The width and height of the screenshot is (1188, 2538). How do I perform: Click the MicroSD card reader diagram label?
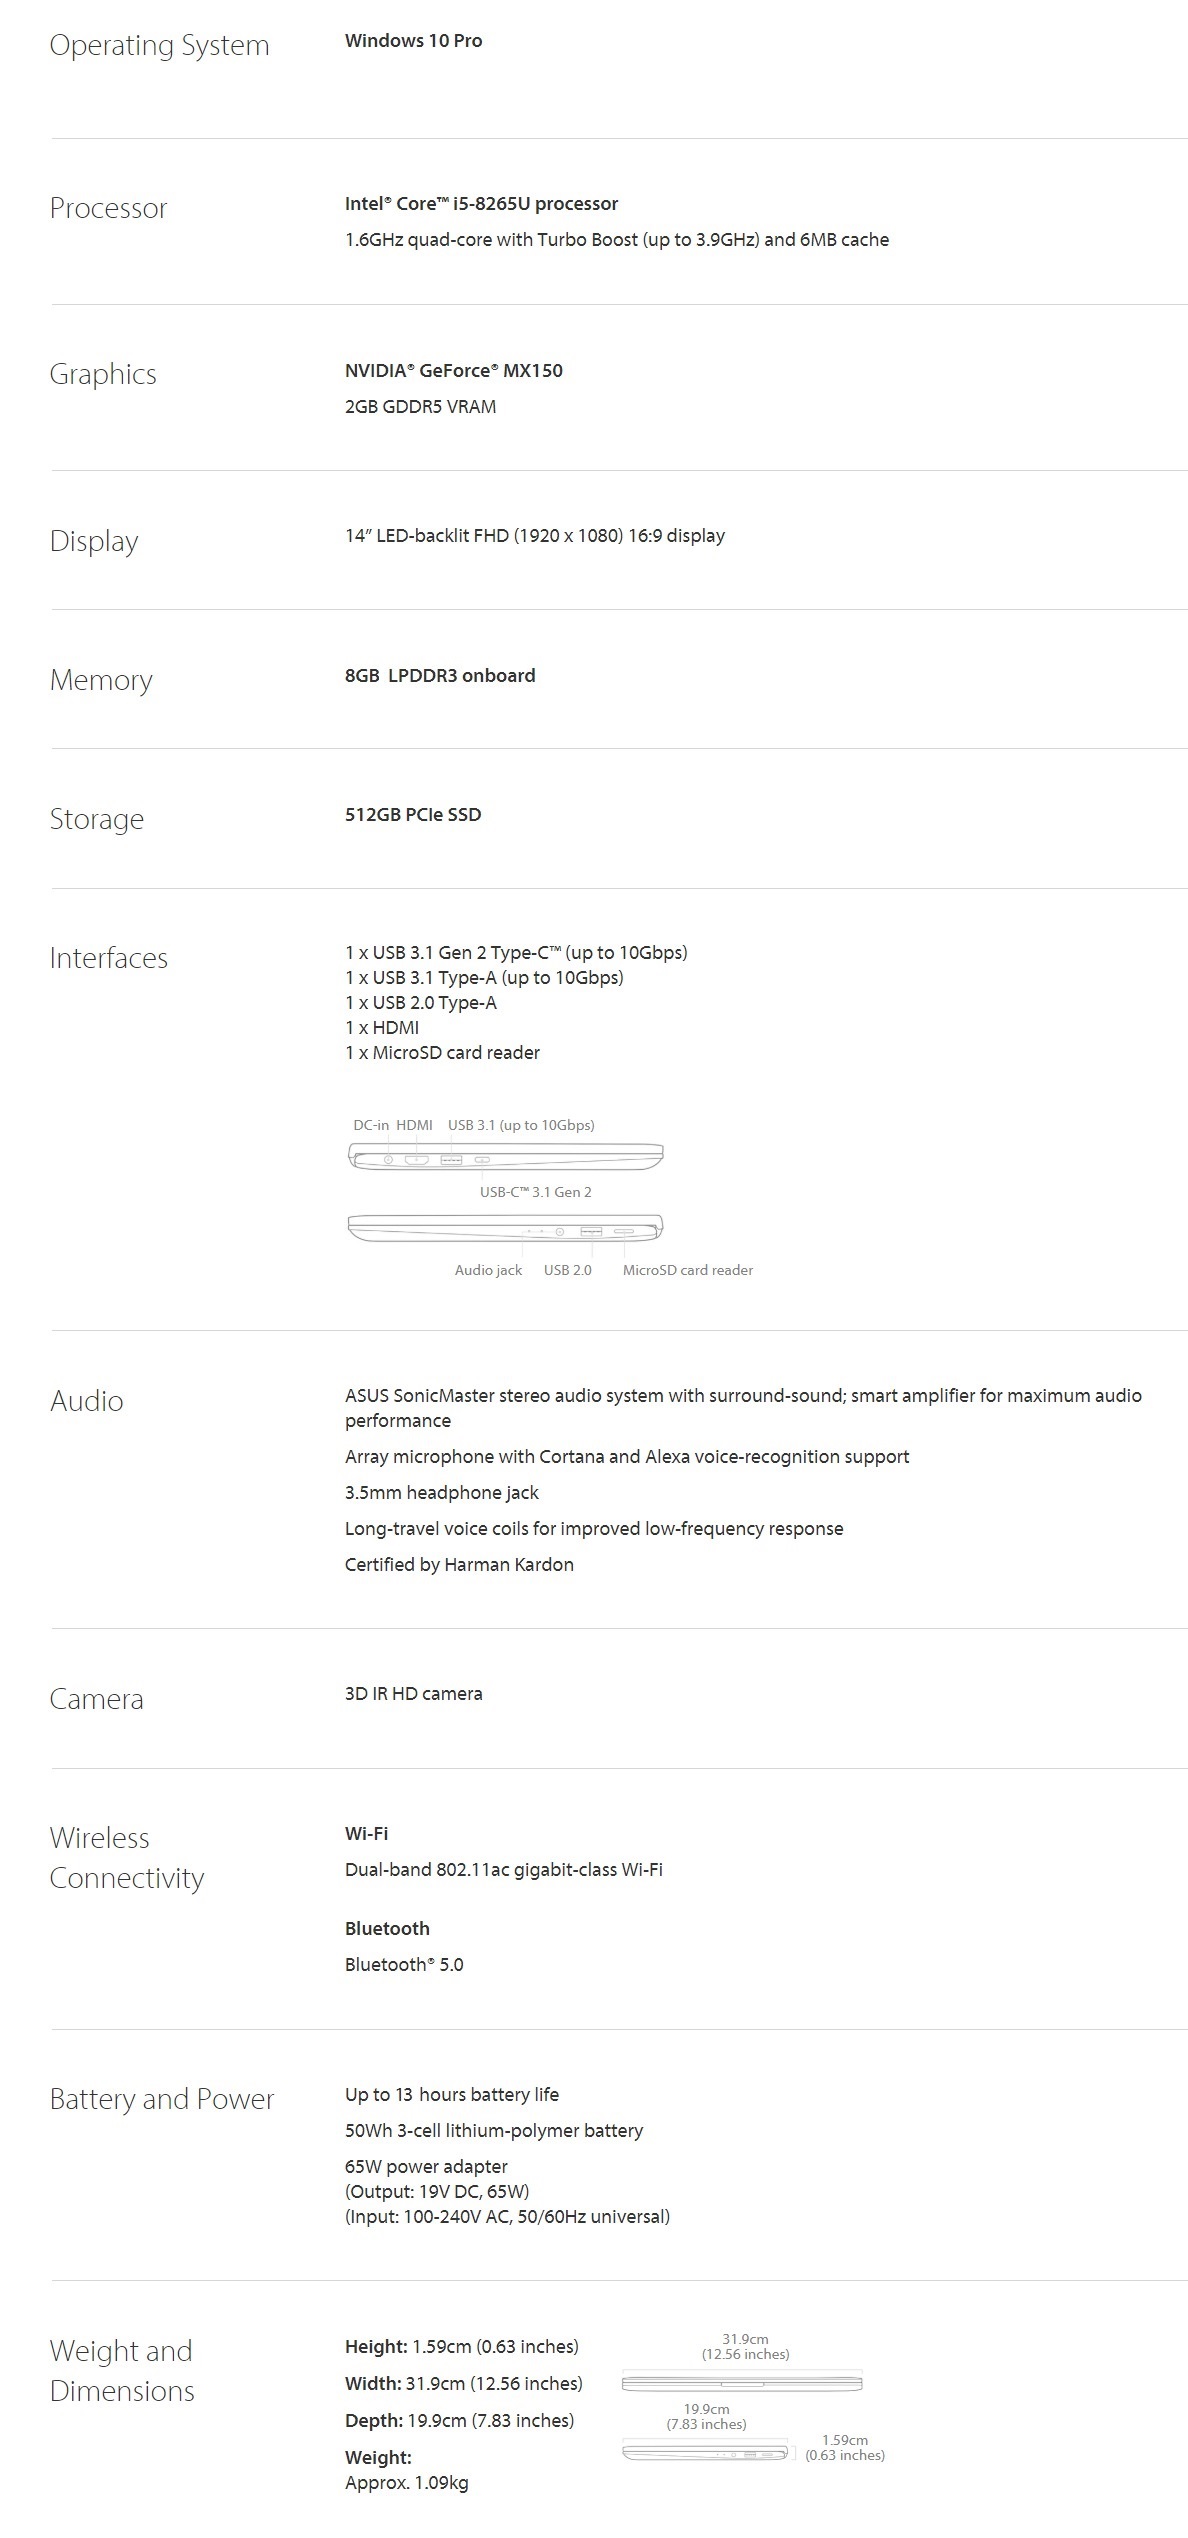pos(688,1270)
